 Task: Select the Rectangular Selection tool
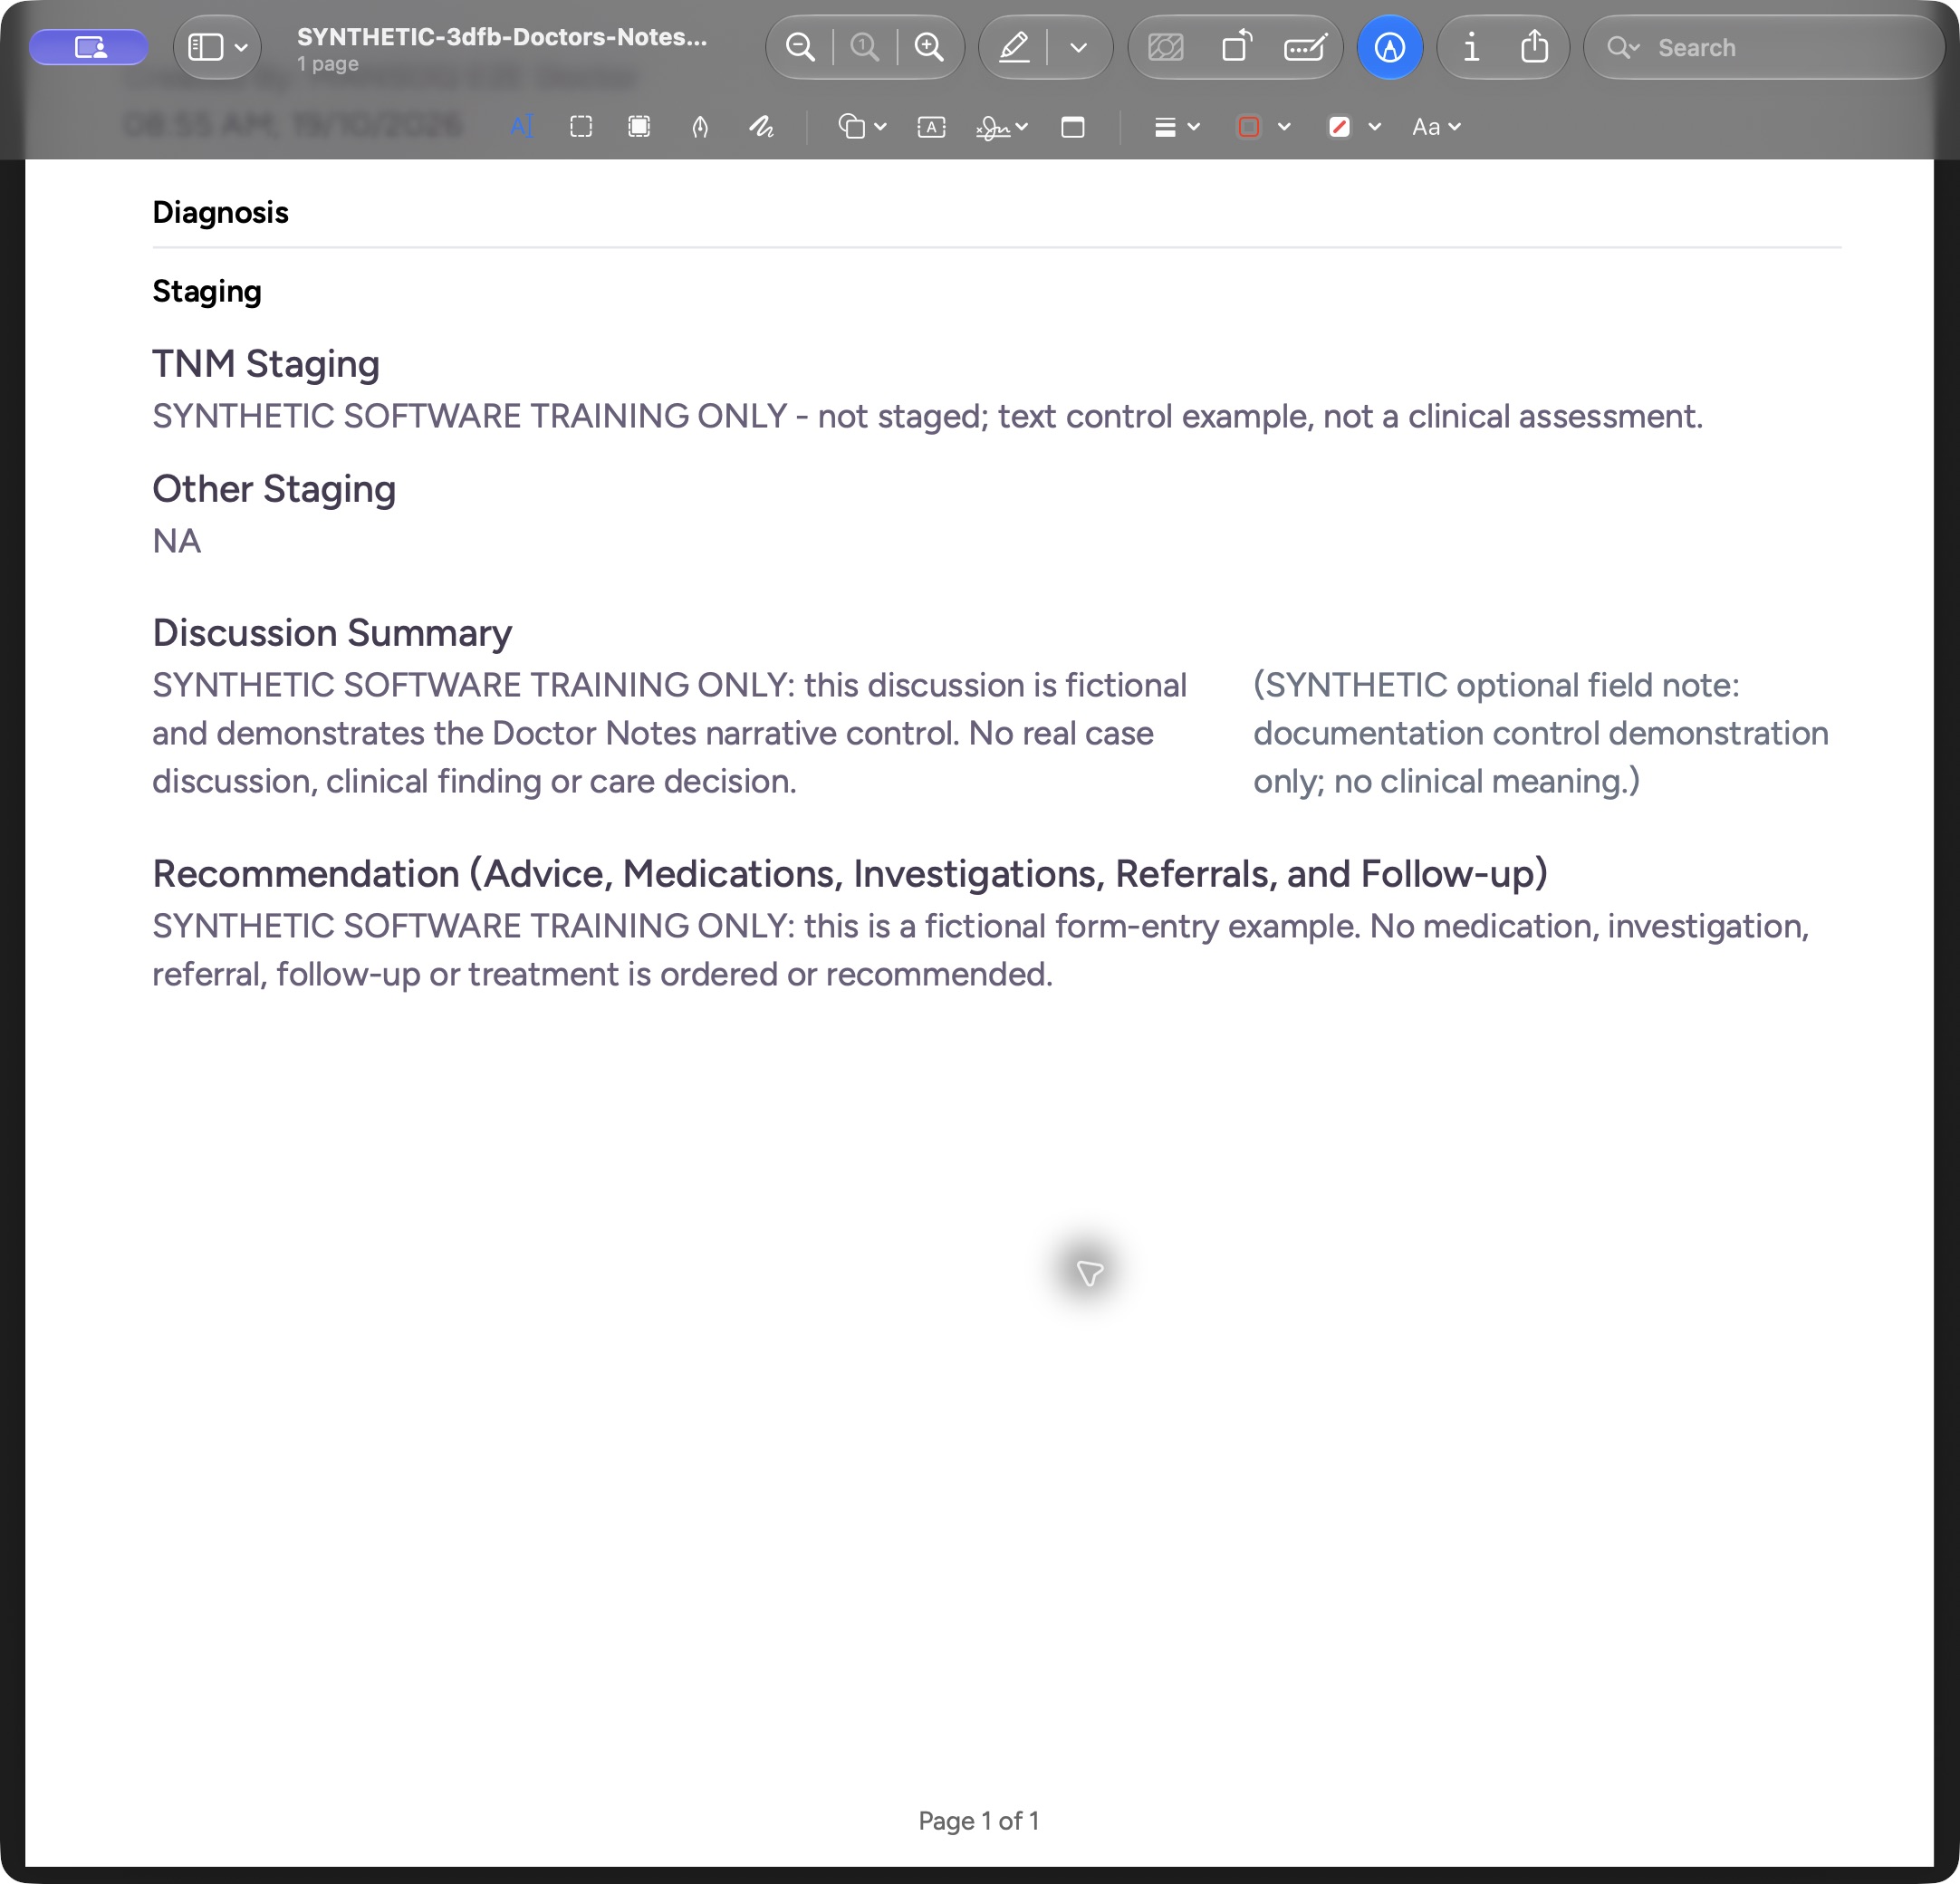point(581,127)
